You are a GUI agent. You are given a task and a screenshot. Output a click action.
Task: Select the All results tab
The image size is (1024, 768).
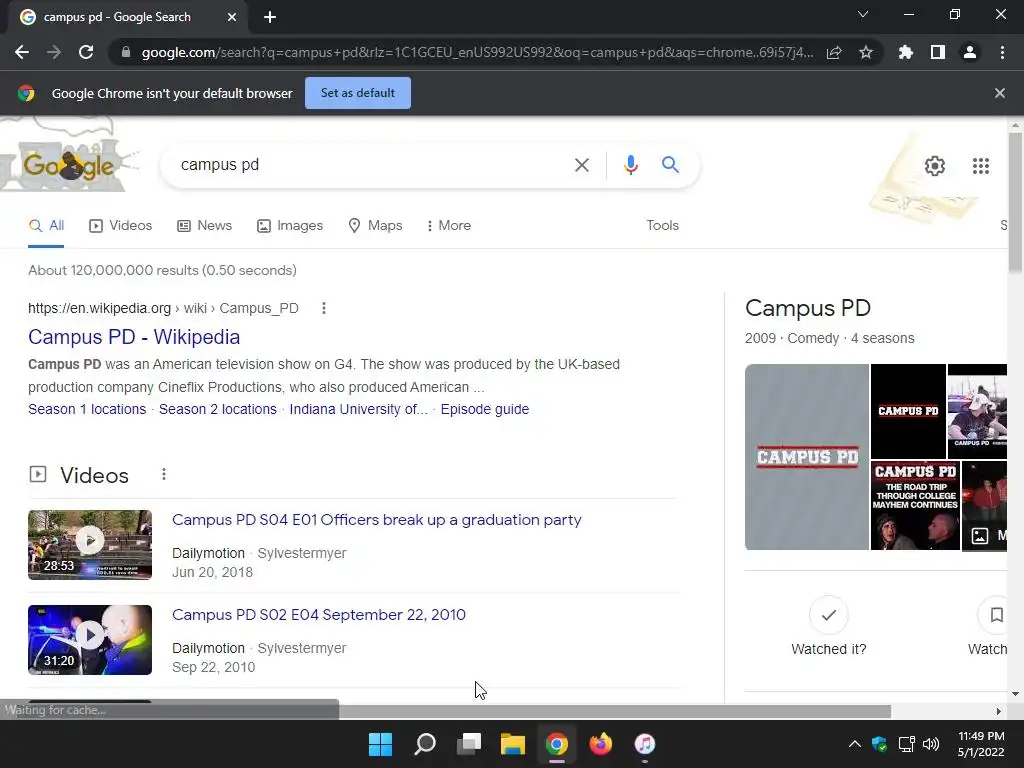(x=46, y=225)
